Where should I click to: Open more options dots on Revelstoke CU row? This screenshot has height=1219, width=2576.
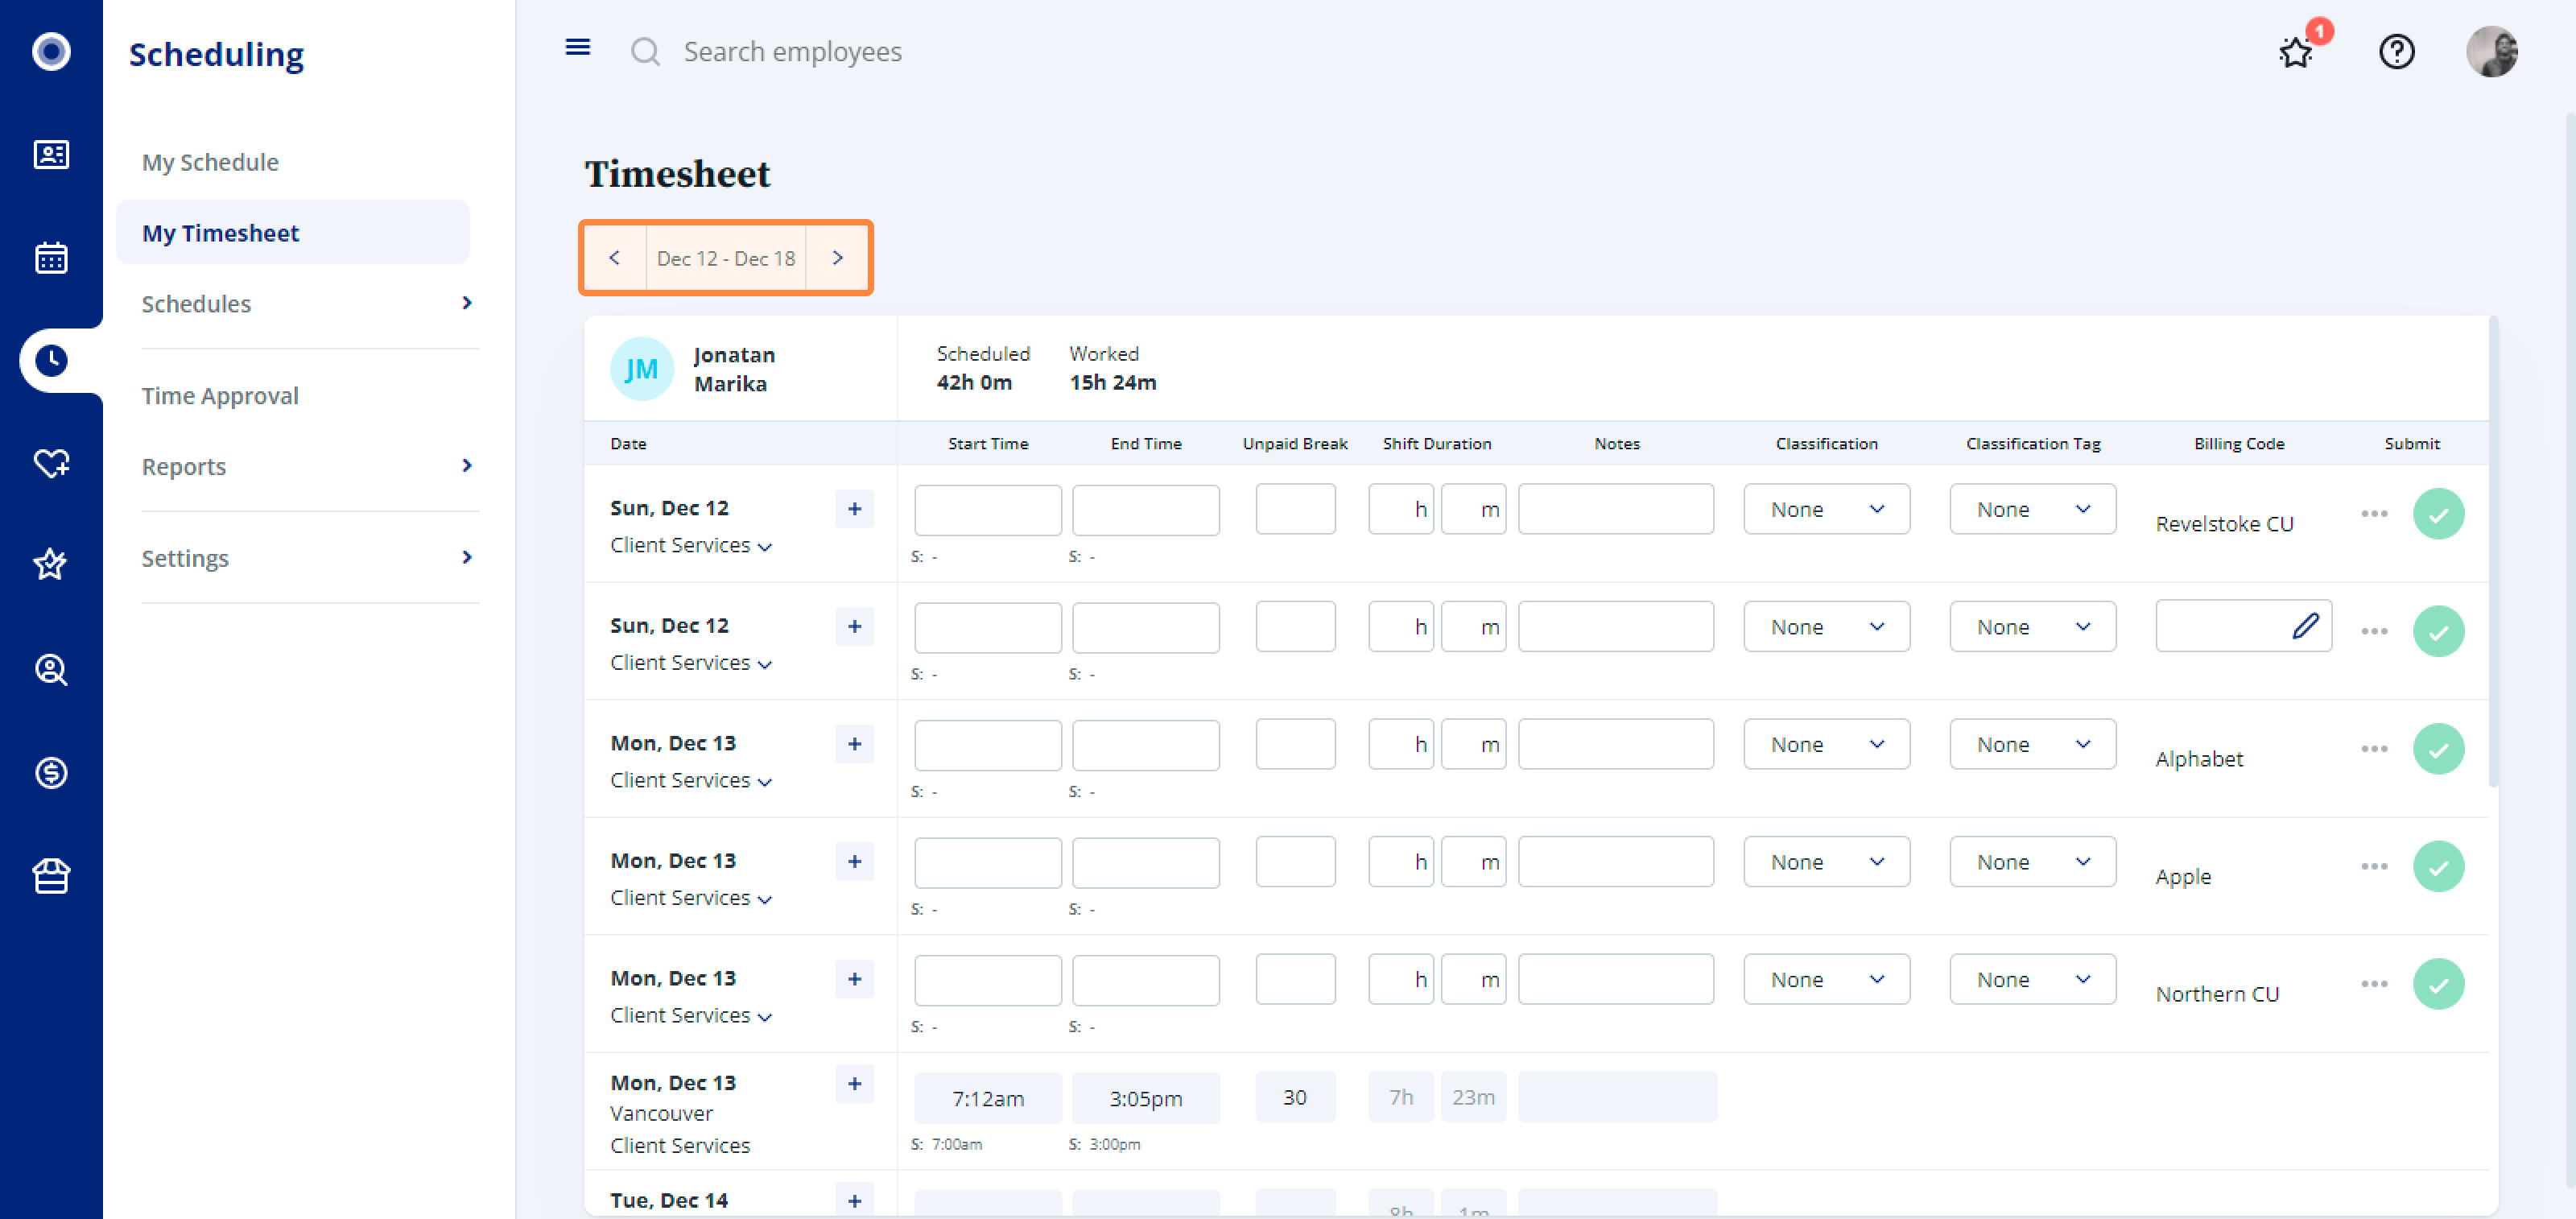2374,514
